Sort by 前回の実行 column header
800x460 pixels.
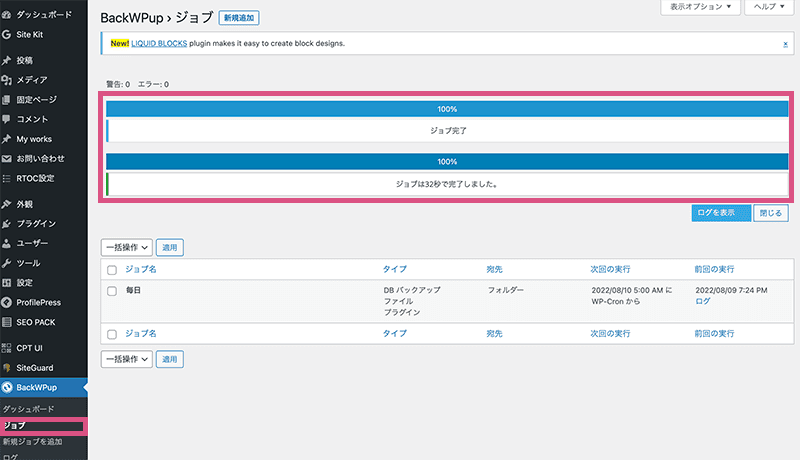tap(714, 269)
